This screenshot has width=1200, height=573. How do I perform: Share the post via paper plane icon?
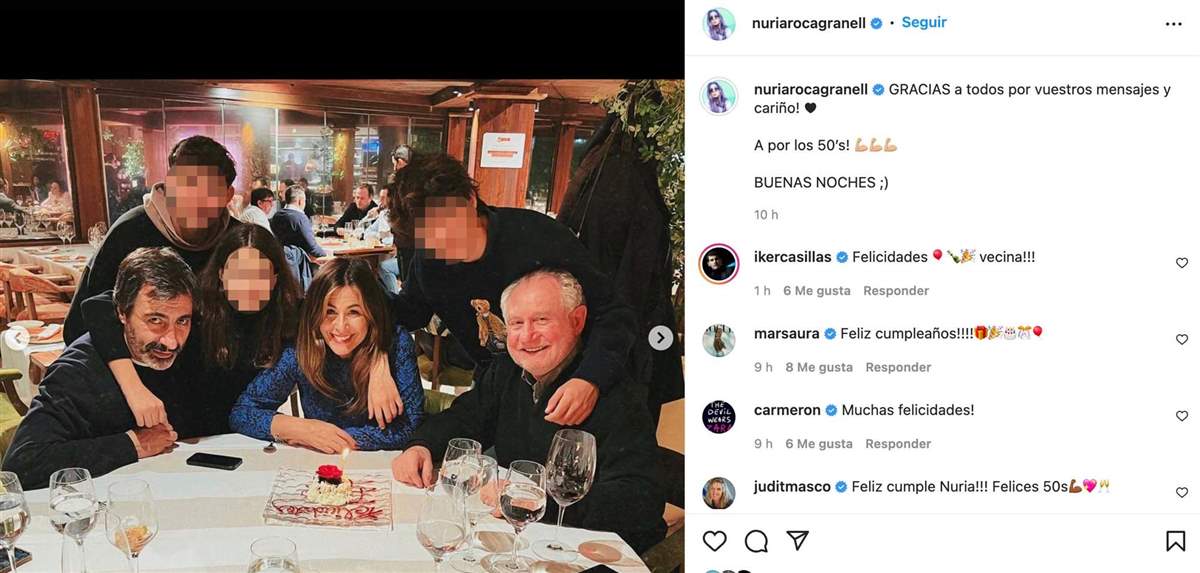pos(797,541)
